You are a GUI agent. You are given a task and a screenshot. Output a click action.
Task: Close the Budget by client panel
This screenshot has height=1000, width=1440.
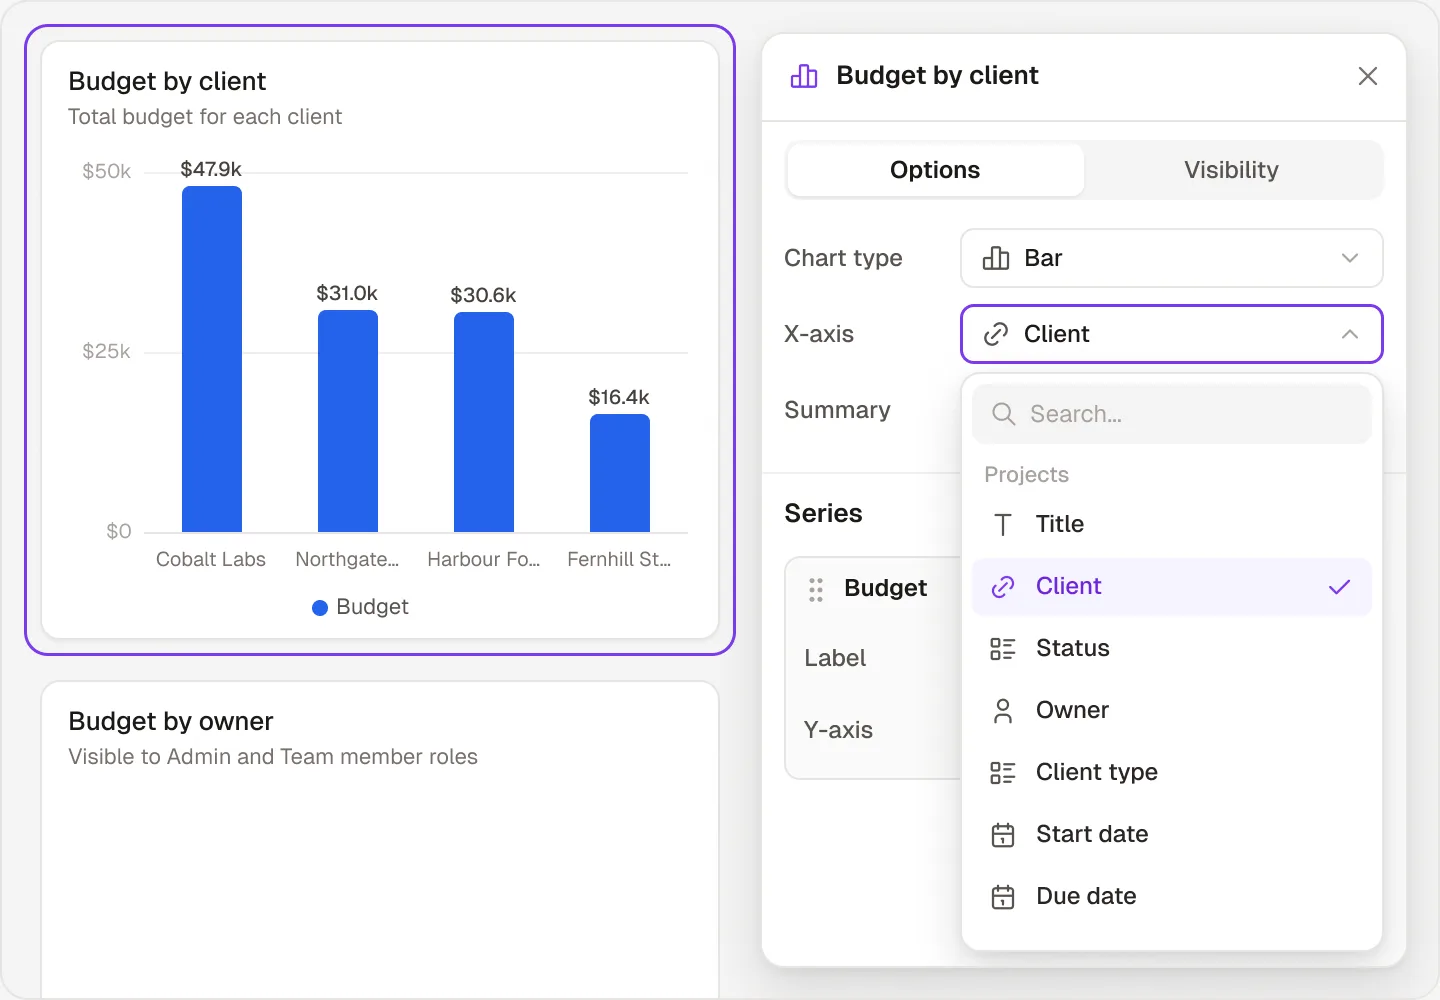tap(1368, 76)
